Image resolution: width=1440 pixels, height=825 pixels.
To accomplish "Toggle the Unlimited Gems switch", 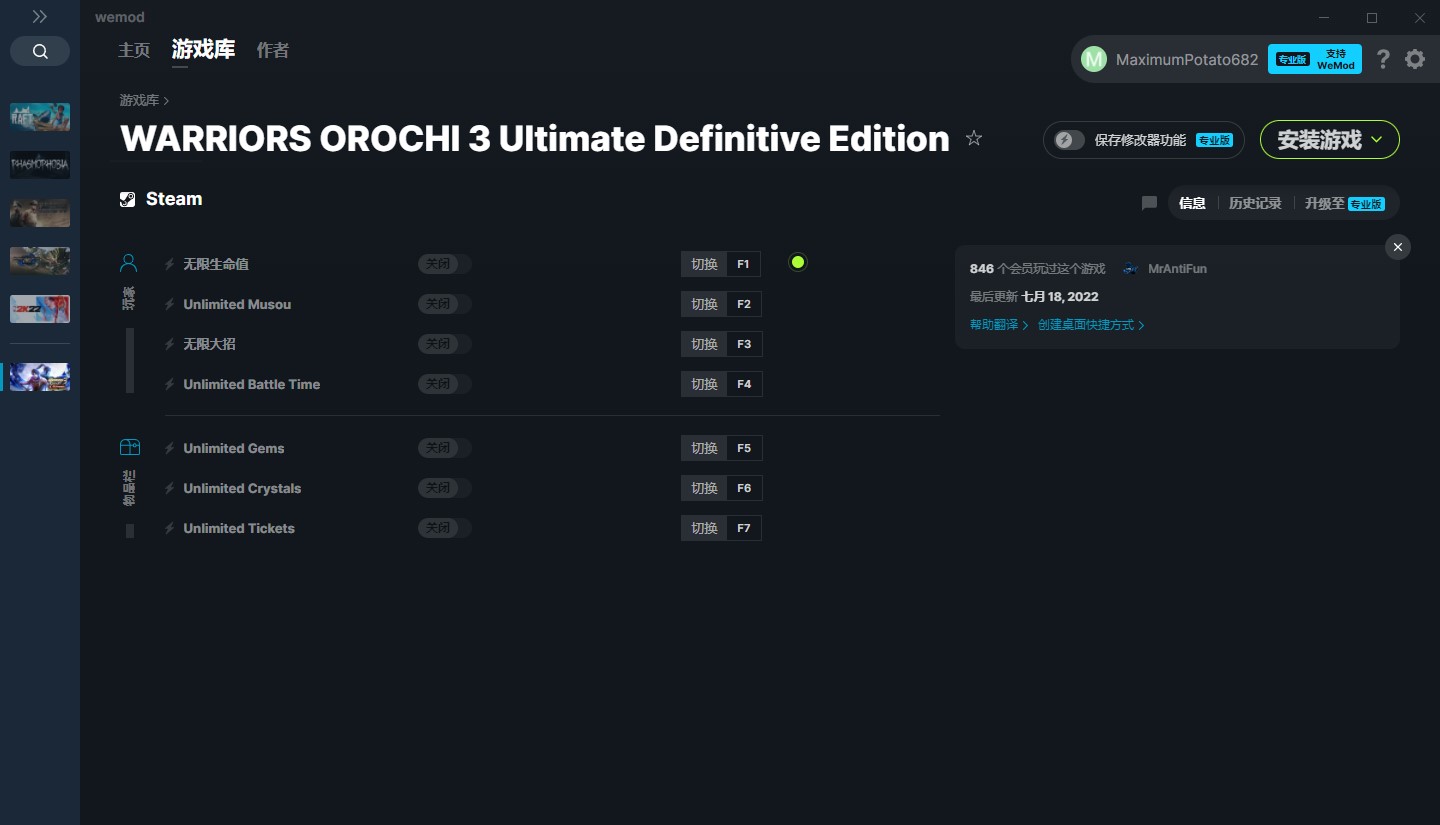I will click(x=444, y=448).
